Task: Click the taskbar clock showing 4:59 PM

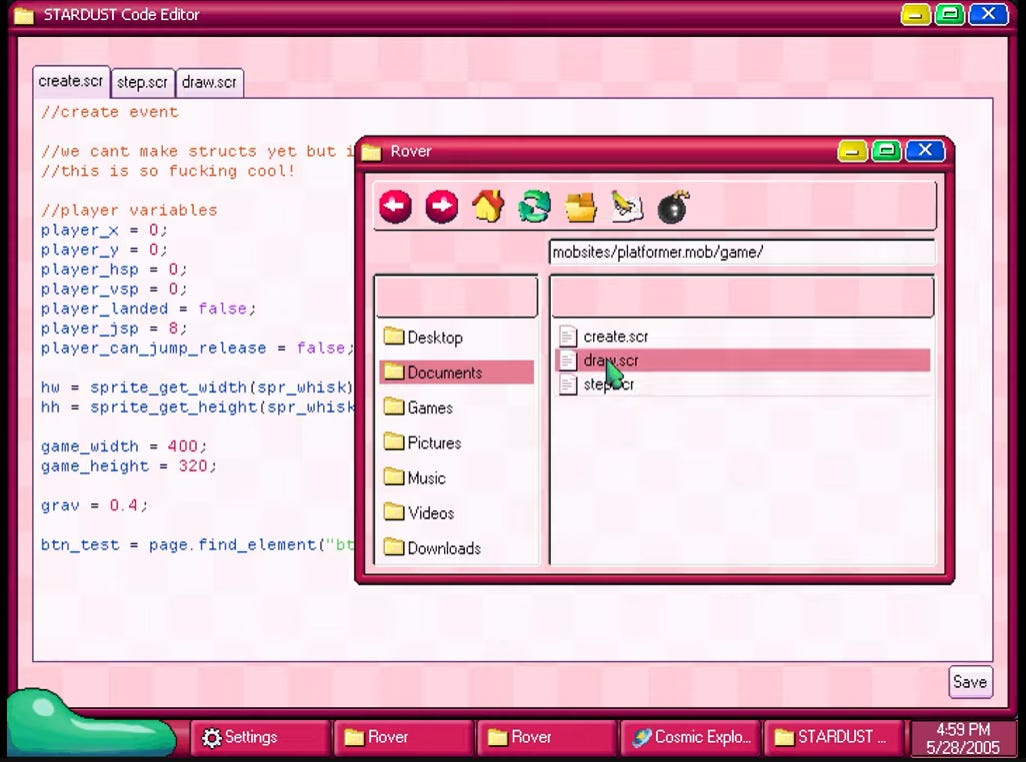Action: pyautogui.click(x=963, y=738)
